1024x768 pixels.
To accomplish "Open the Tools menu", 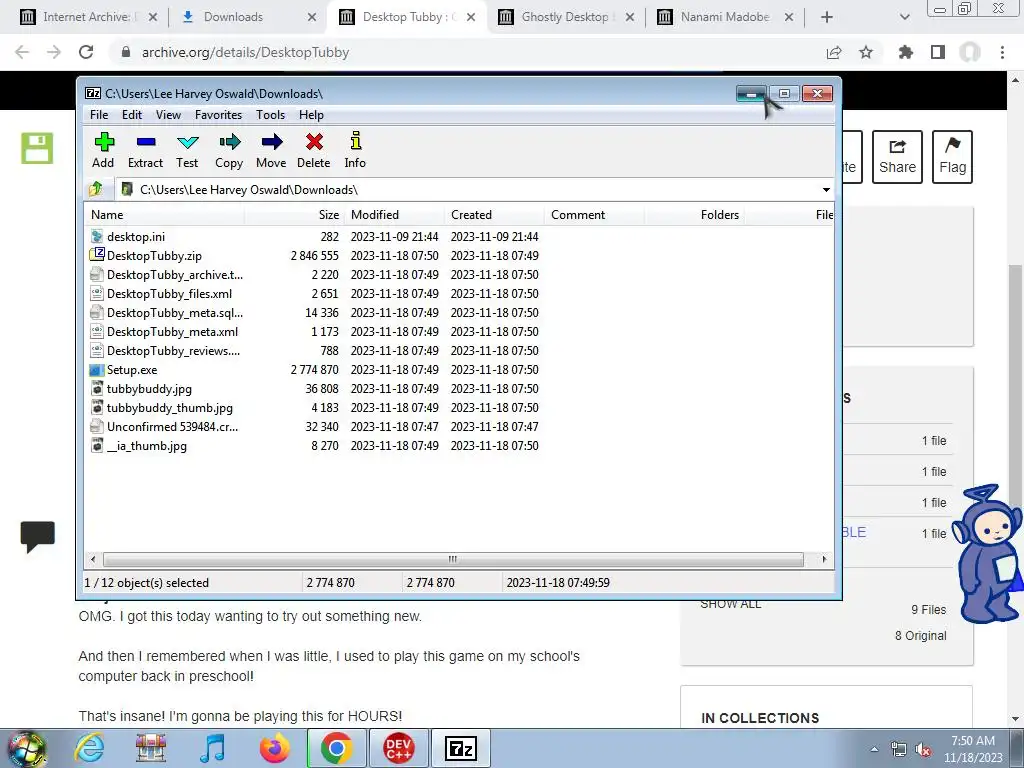I will pos(270,115).
